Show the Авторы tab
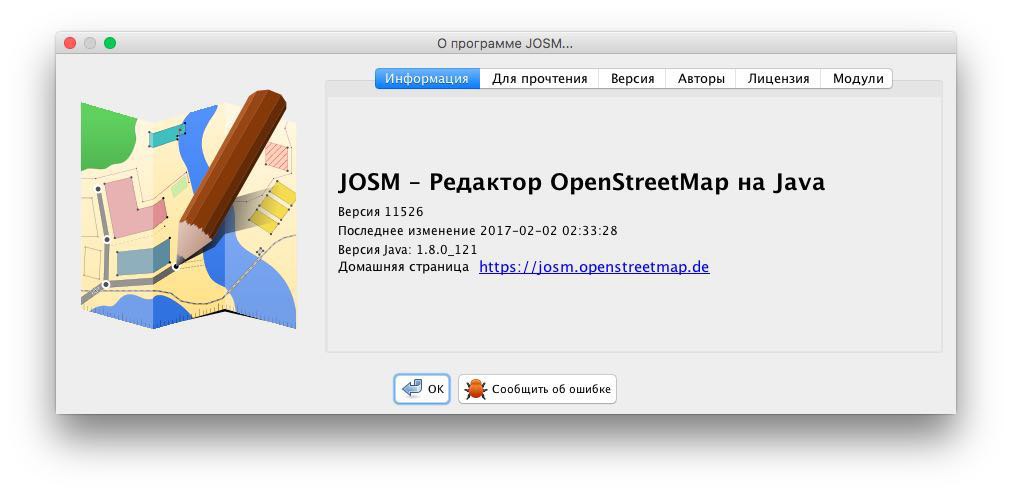This screenshot has height=494, width=1012. [701, 79]
